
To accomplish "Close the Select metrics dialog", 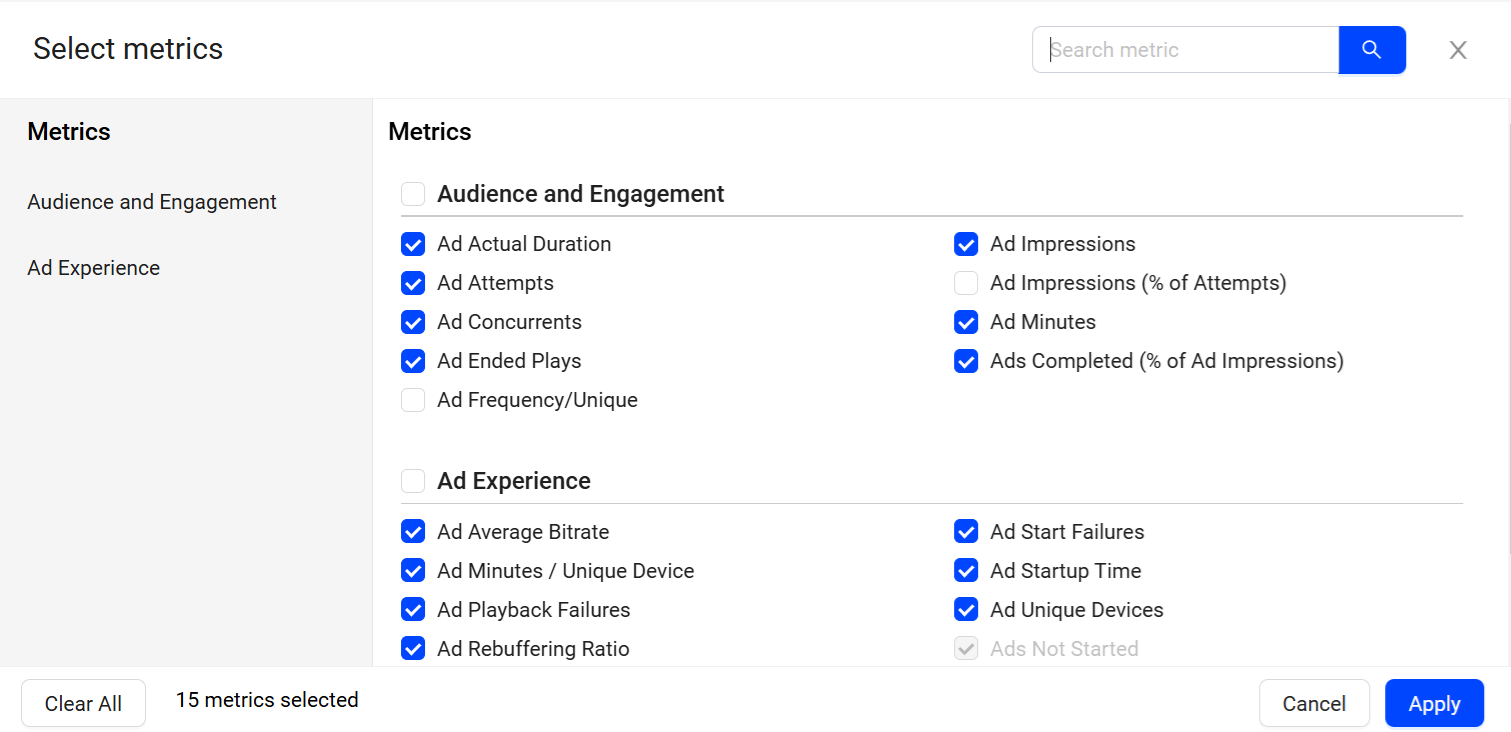I will (x=1457, y=50).
